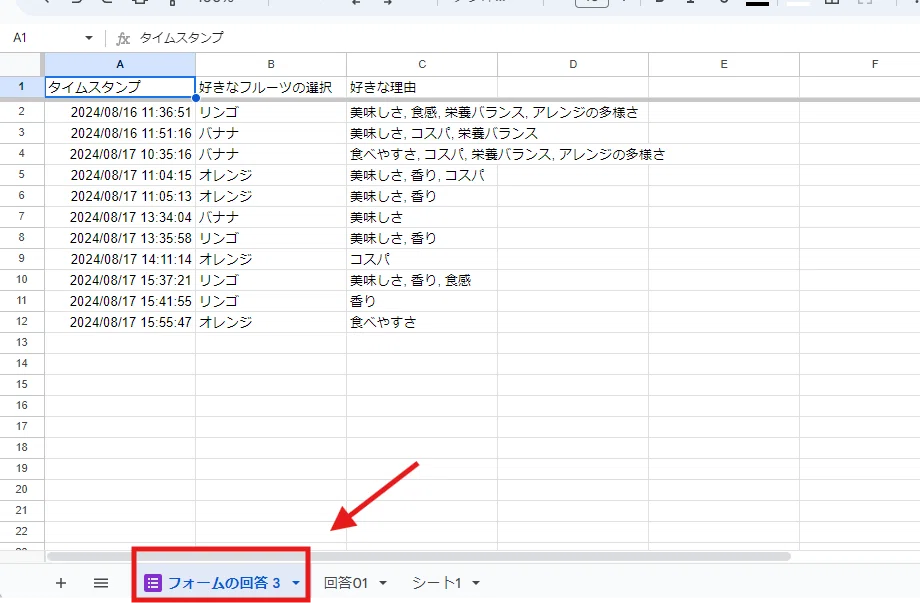920x603 pixels.
Task: Click the タイムスタンプ header cell
Action: pos(120,87)
